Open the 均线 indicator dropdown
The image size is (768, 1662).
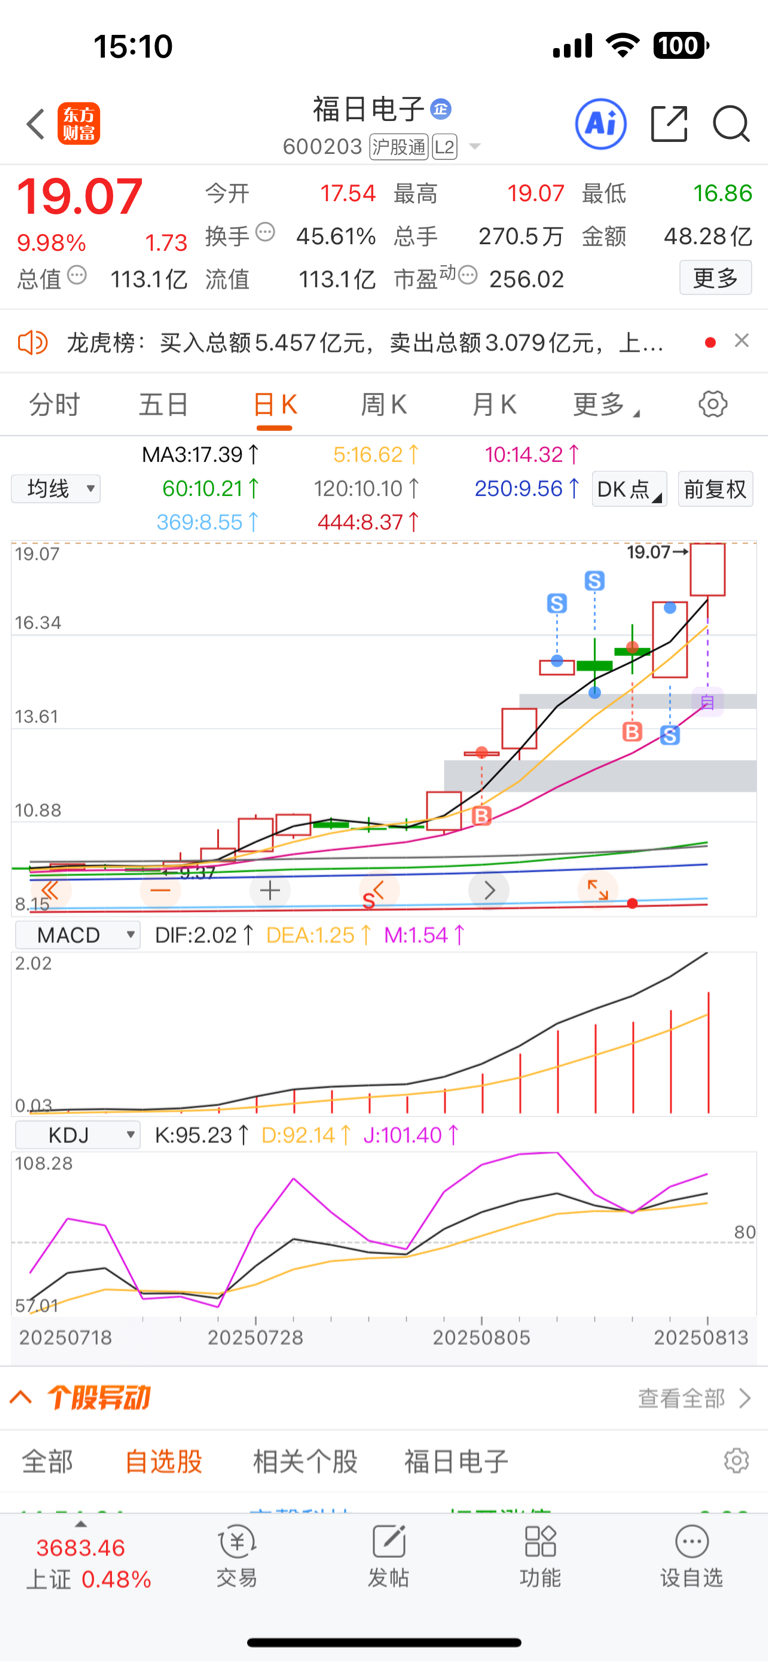57,488
